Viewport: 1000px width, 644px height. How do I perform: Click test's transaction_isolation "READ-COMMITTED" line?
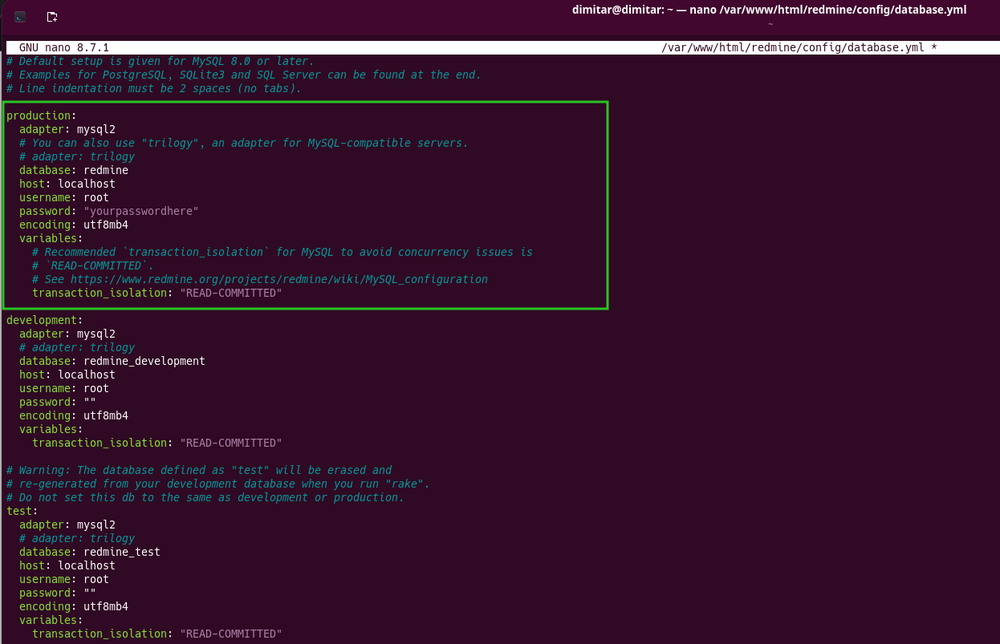click(x=157, y=634)
